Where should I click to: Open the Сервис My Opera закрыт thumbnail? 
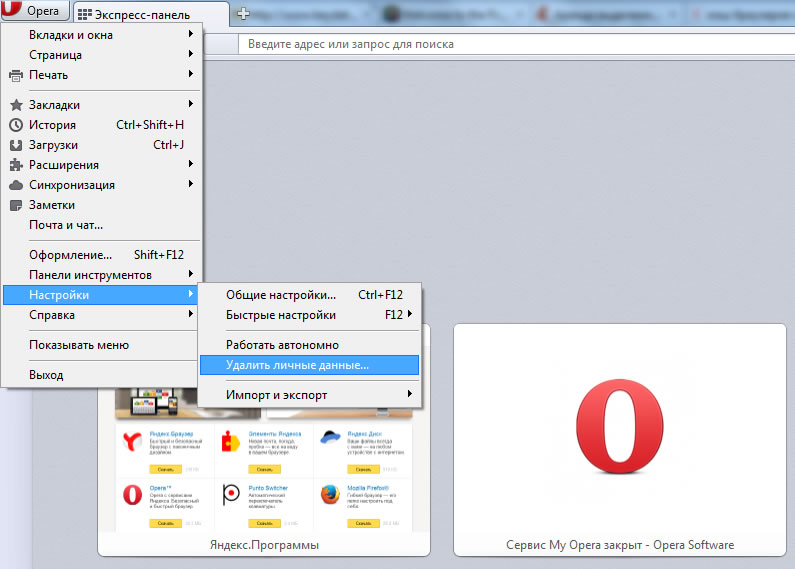(x=620, y=440)
